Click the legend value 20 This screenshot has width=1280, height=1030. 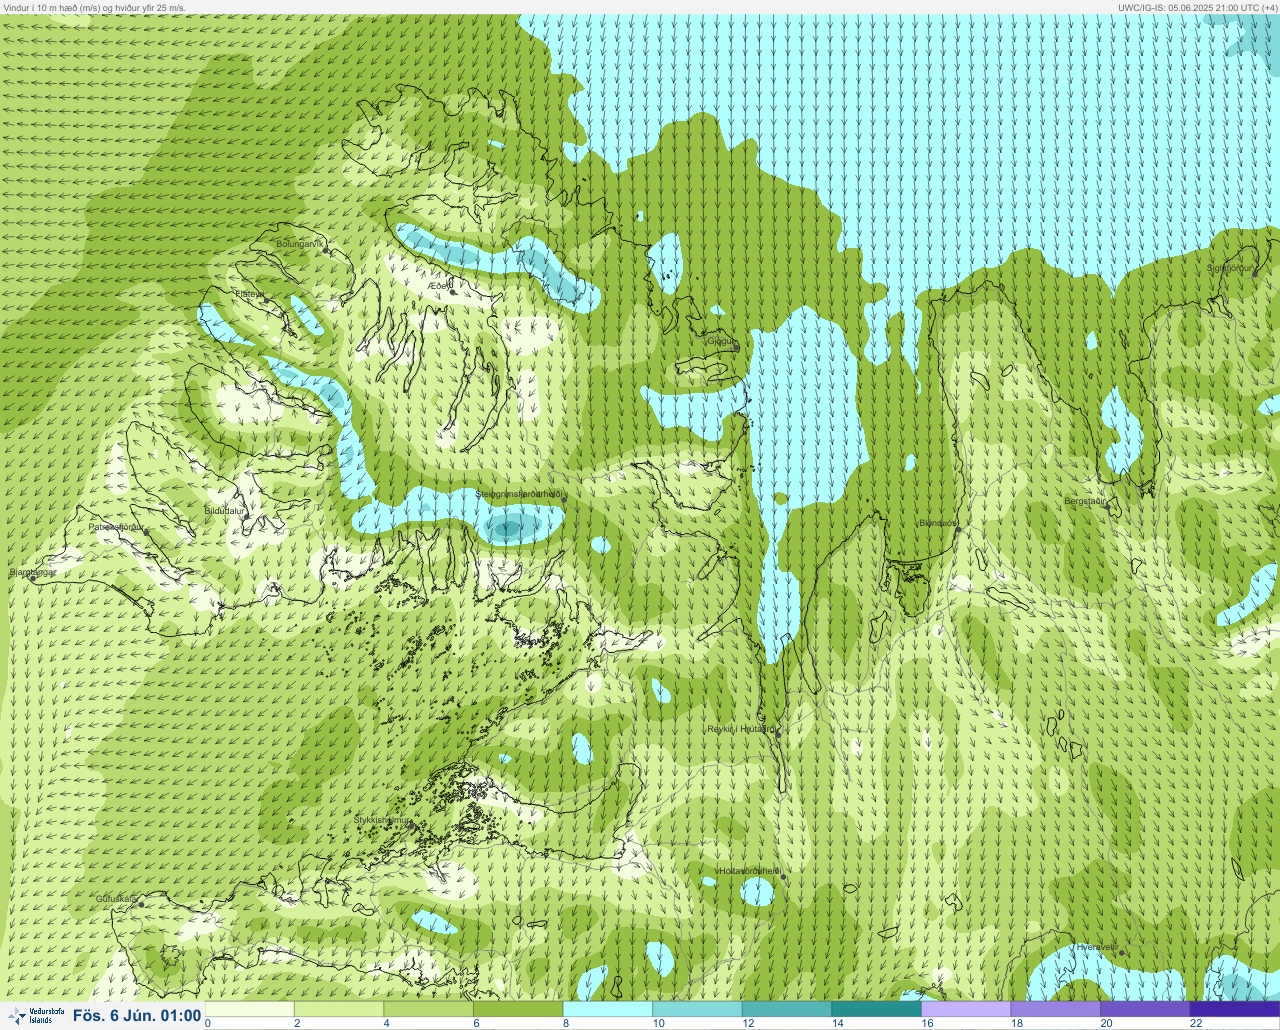click(1106, 1023)
